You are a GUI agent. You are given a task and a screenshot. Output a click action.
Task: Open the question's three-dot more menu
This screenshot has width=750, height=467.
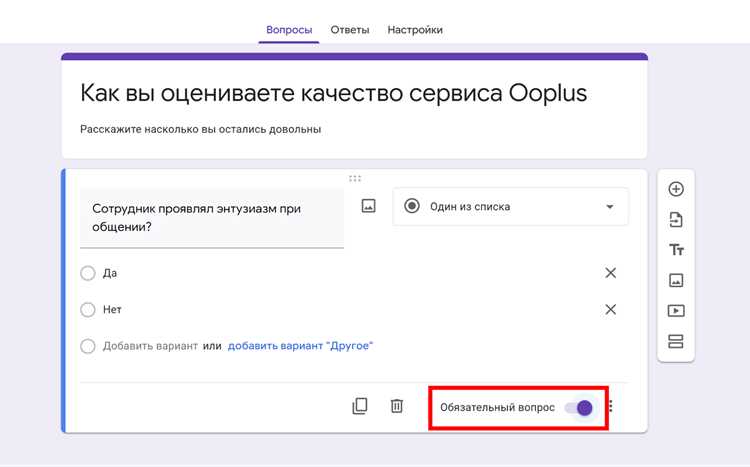point(611,407)
